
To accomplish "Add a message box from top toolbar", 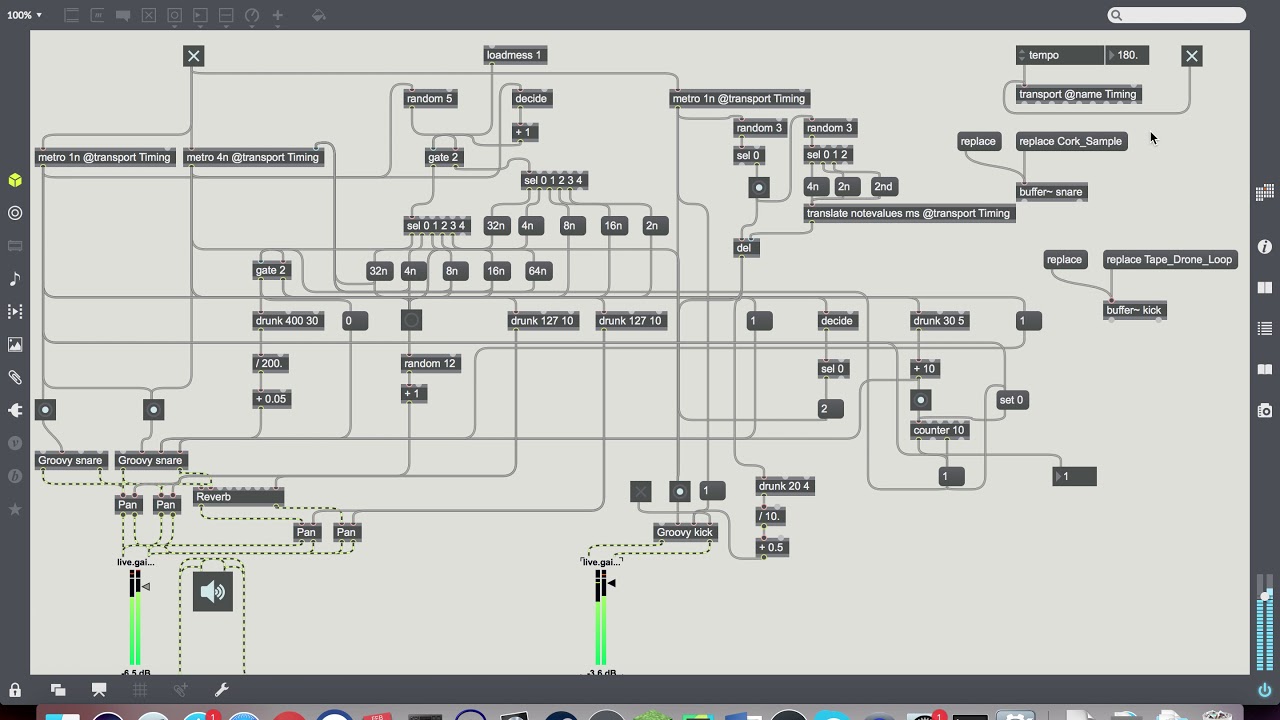I will click(97, 16).
